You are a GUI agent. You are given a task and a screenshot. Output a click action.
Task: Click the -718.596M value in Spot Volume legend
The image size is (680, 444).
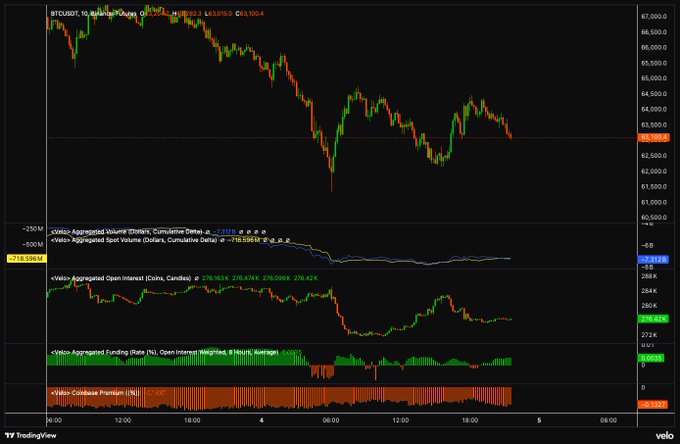244,240
